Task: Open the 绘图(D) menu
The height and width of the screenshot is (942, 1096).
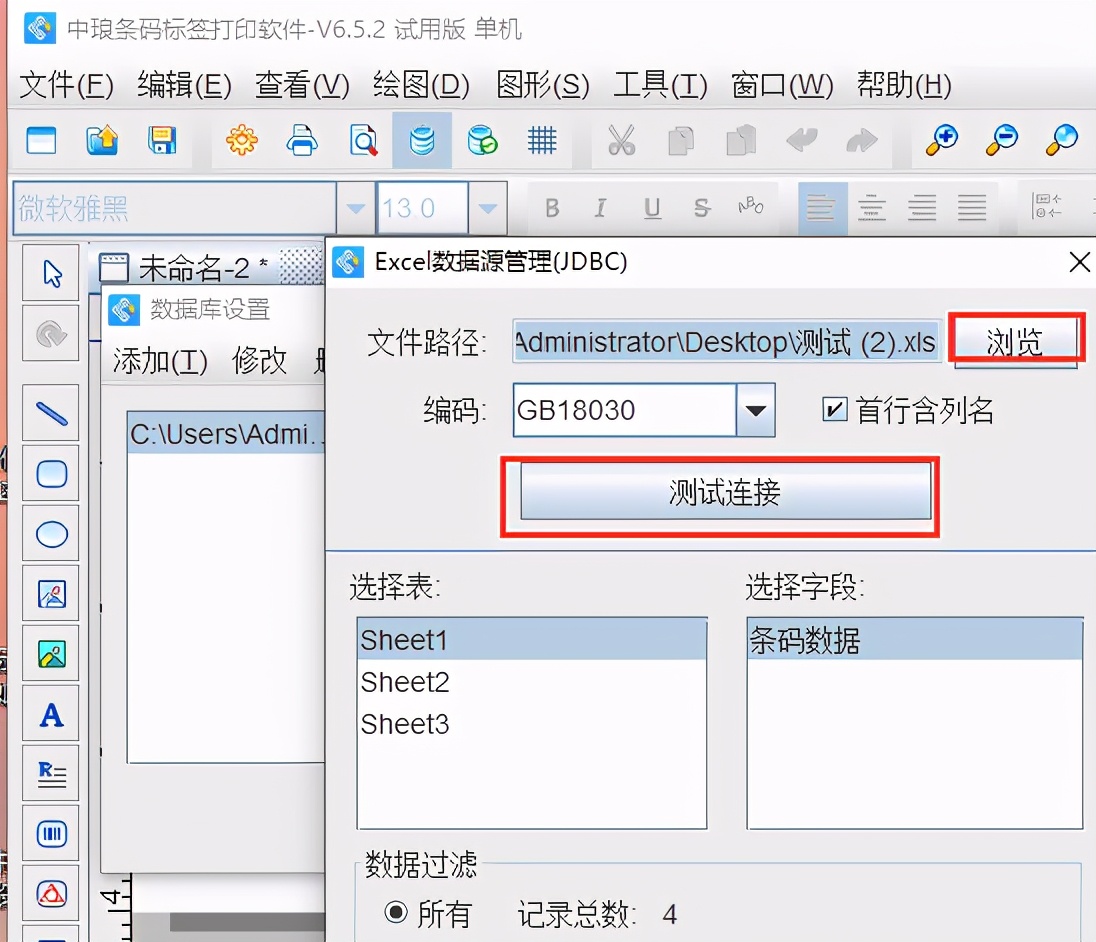Action: (x=421, y=85)
